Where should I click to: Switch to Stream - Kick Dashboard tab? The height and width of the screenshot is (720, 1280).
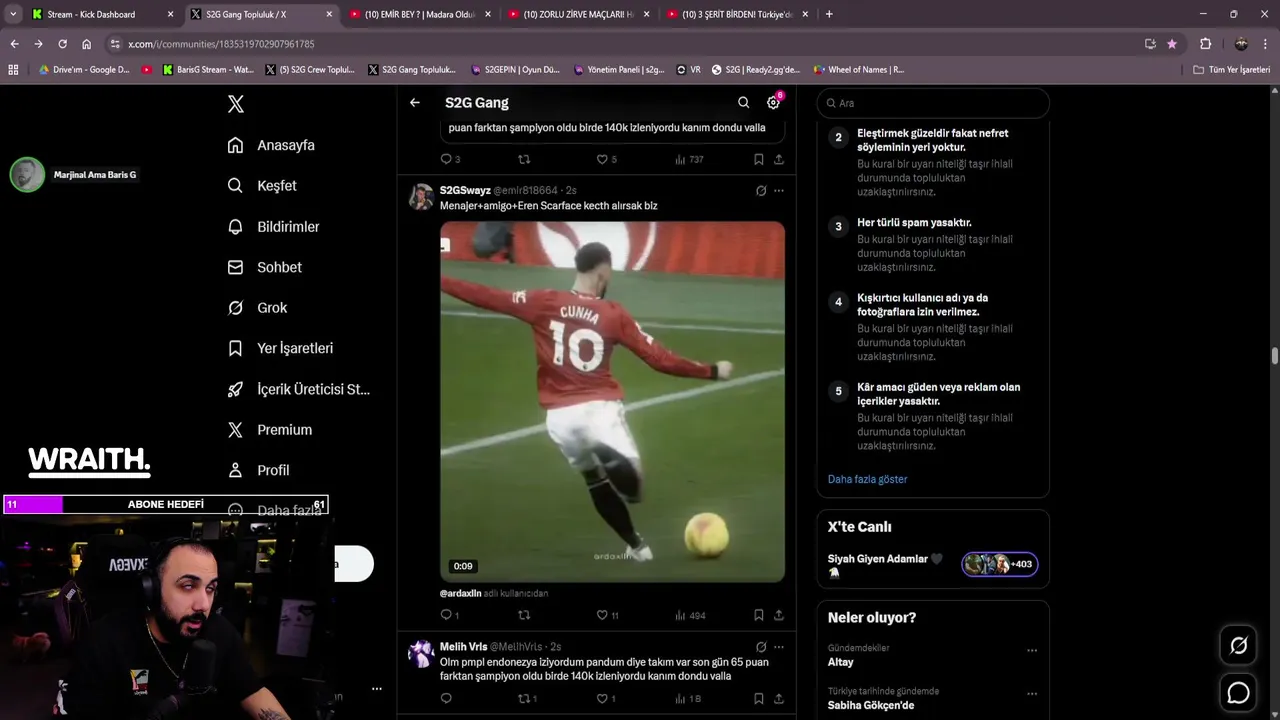coord(101,14)
